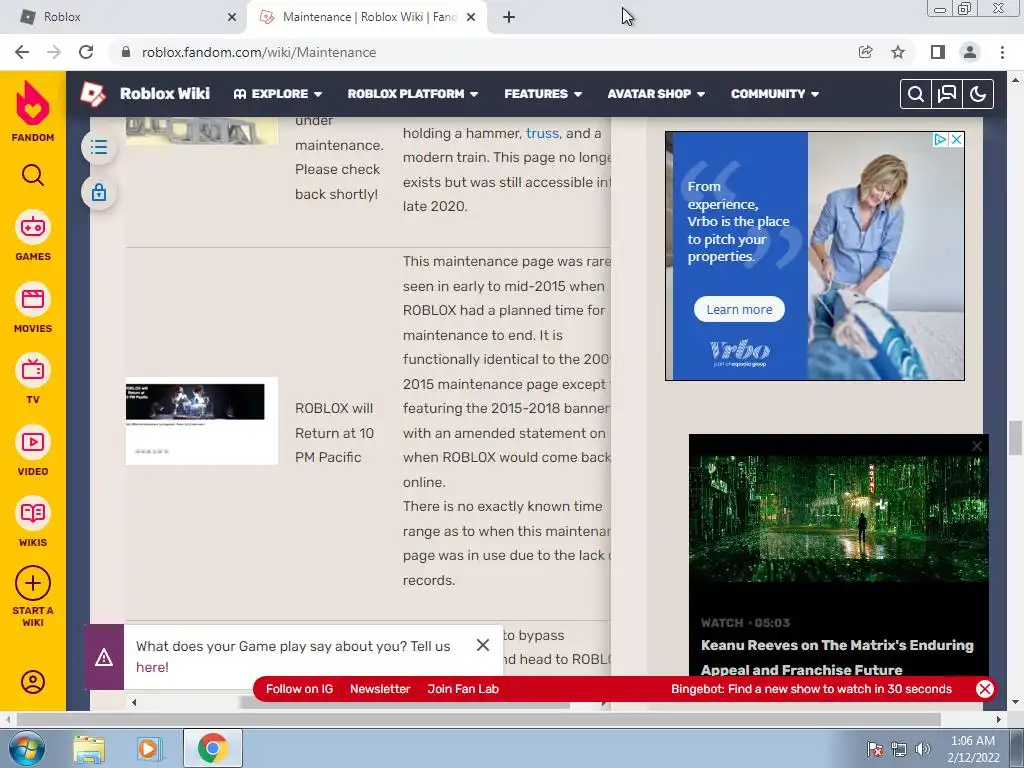Screen dimensions: 1024x768
Task: Click the page vertical scrollbar thumb
Action: (x=1015, y=438)
